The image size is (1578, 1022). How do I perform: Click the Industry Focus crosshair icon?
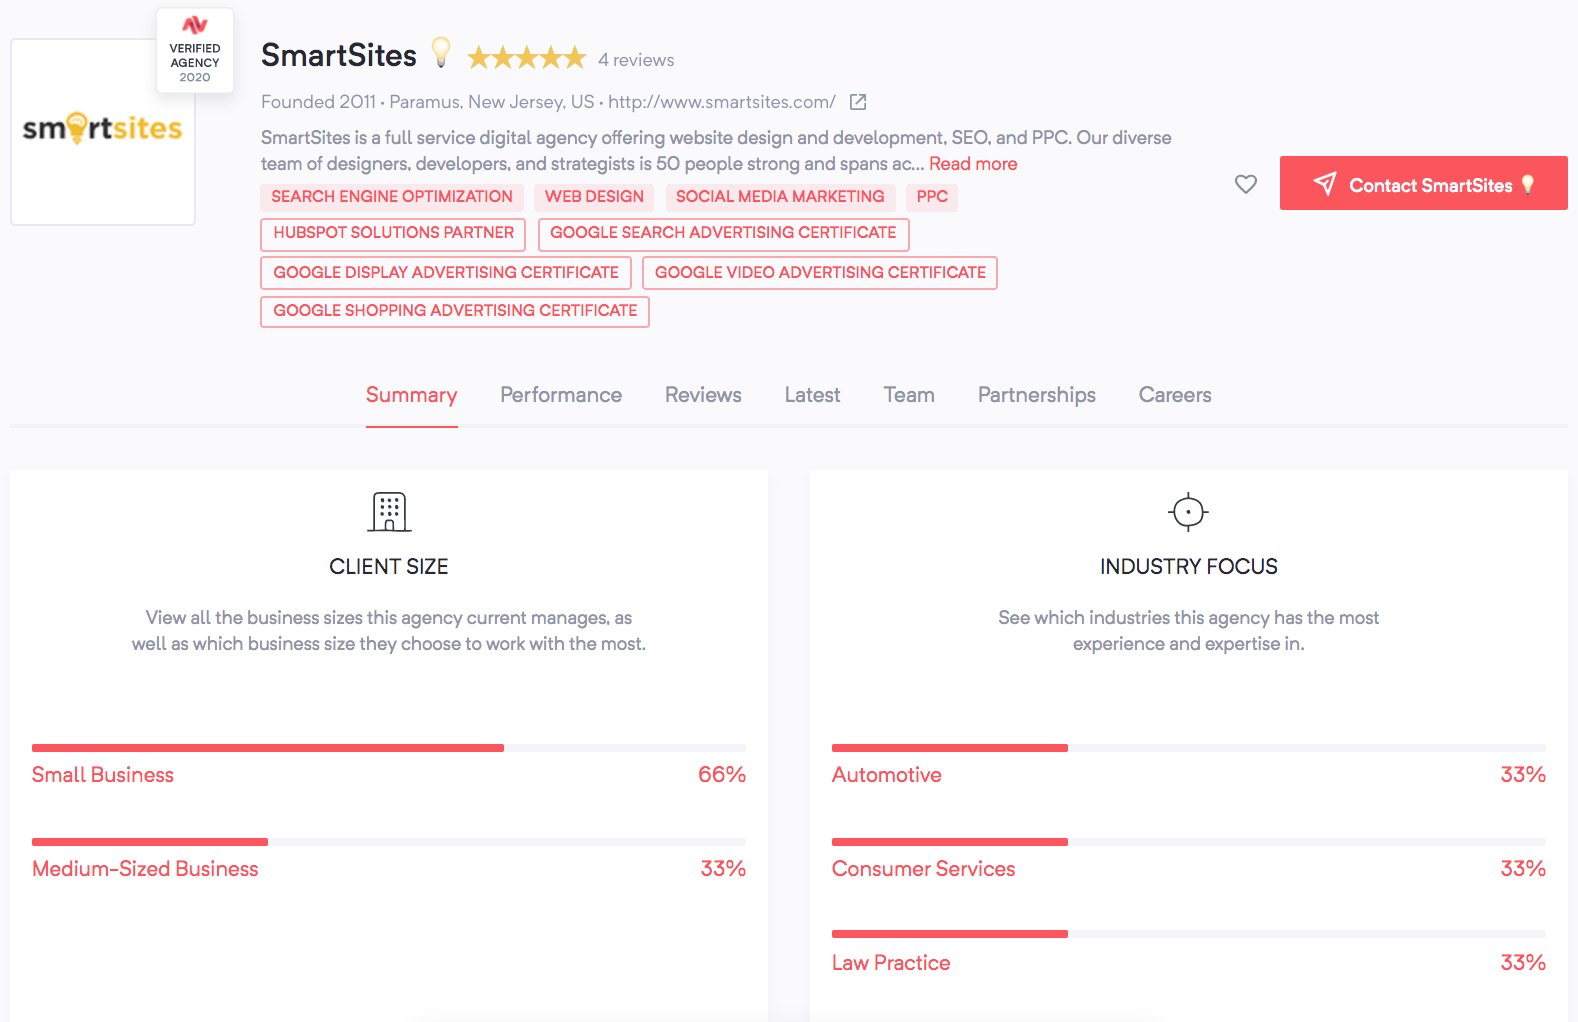[1188, 512]
